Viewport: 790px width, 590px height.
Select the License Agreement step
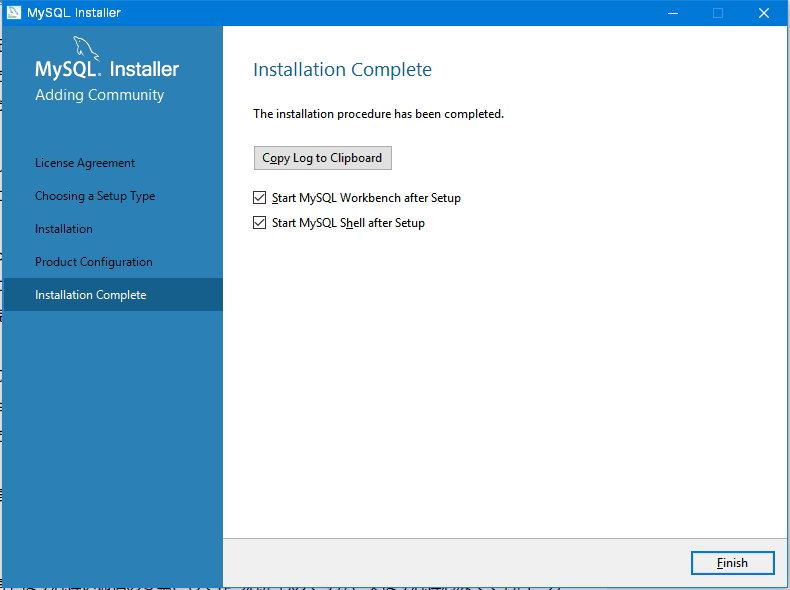[x=85, y=163]
